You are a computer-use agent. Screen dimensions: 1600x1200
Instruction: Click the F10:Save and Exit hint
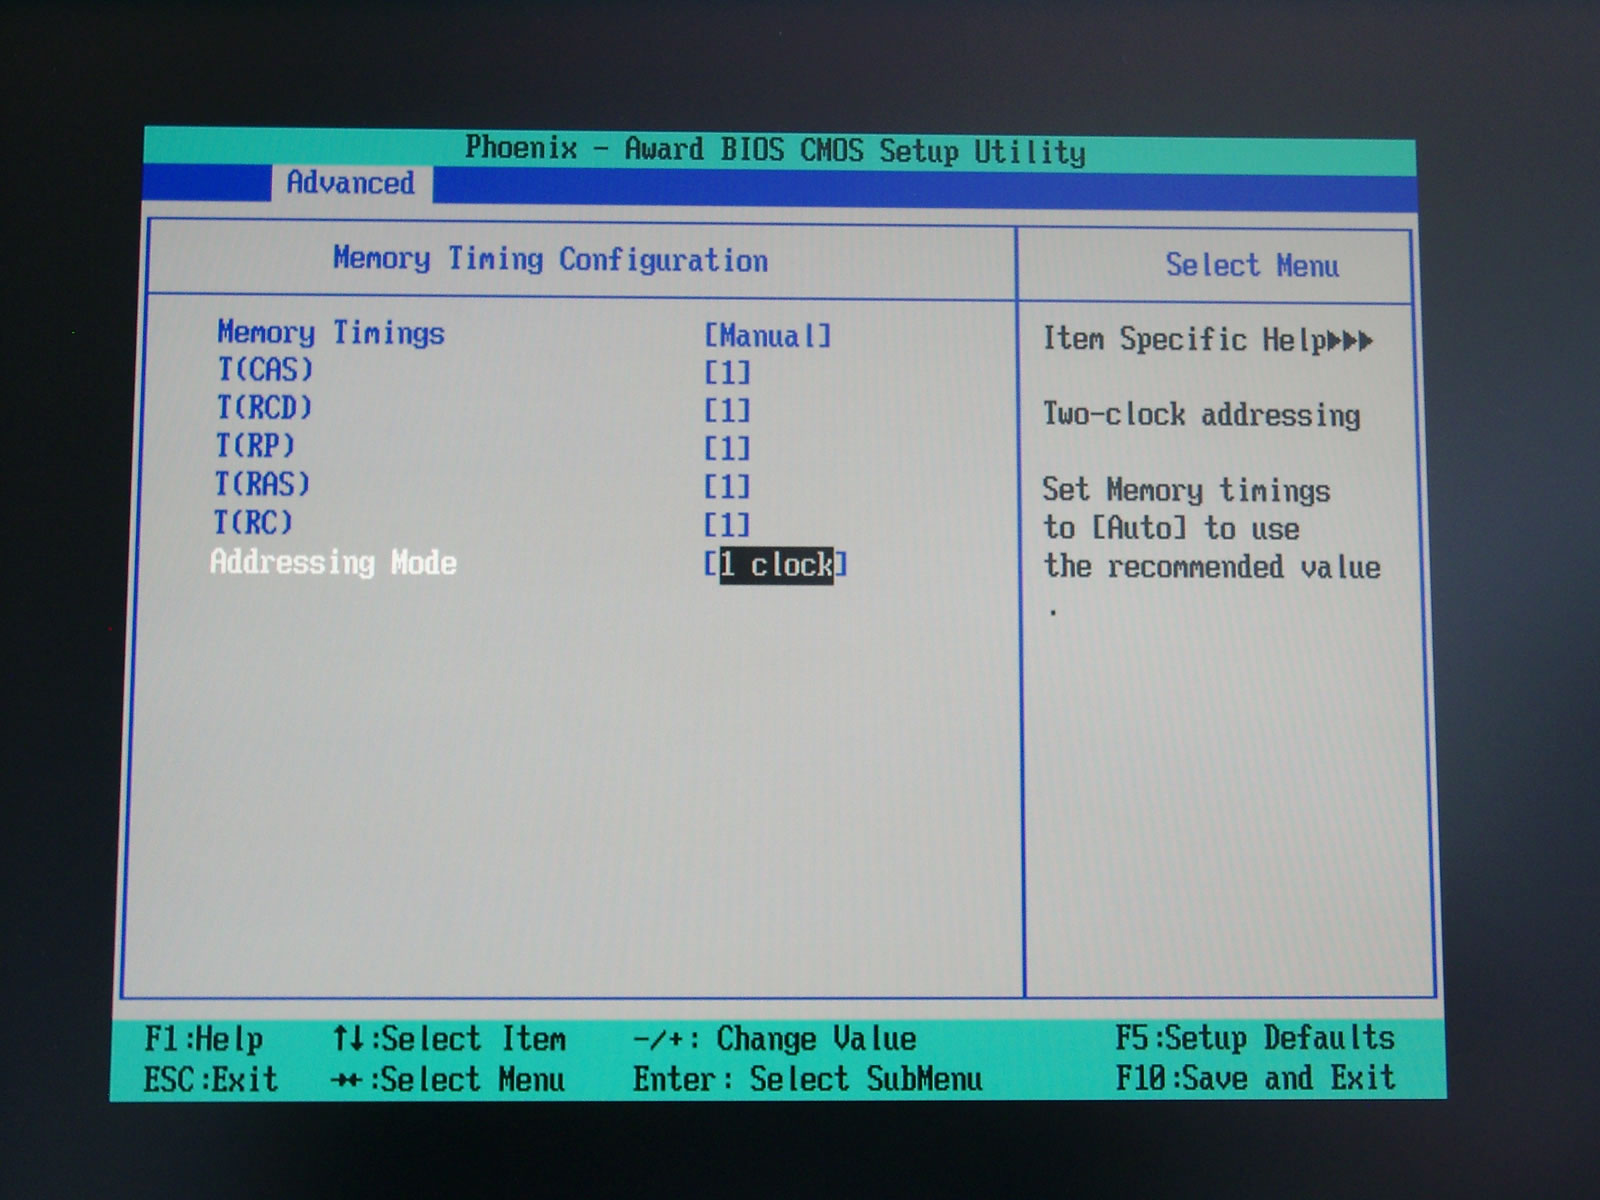point(1255,1078)
